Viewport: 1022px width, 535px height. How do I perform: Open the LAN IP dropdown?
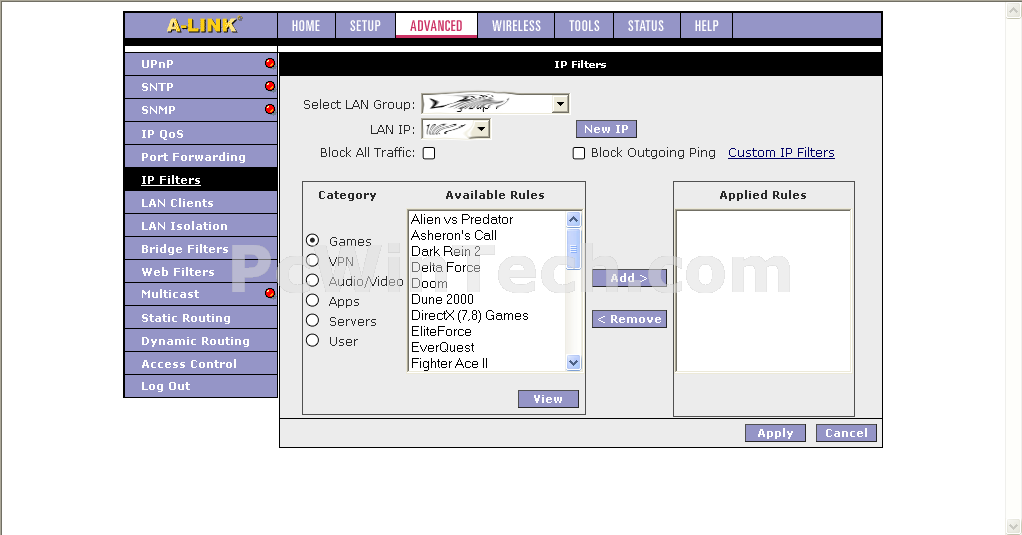point(456,129)
